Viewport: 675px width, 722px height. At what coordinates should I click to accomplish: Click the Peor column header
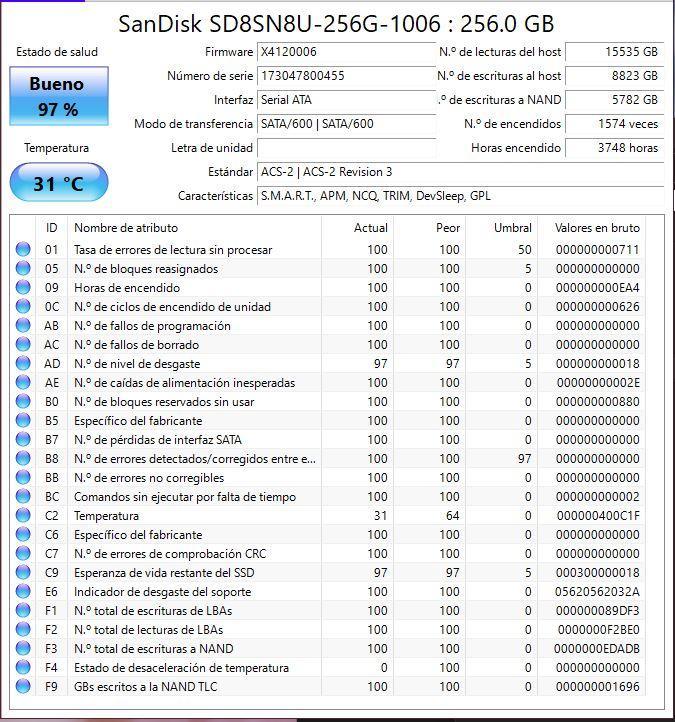pyautogui.click(x=430, y=227)
